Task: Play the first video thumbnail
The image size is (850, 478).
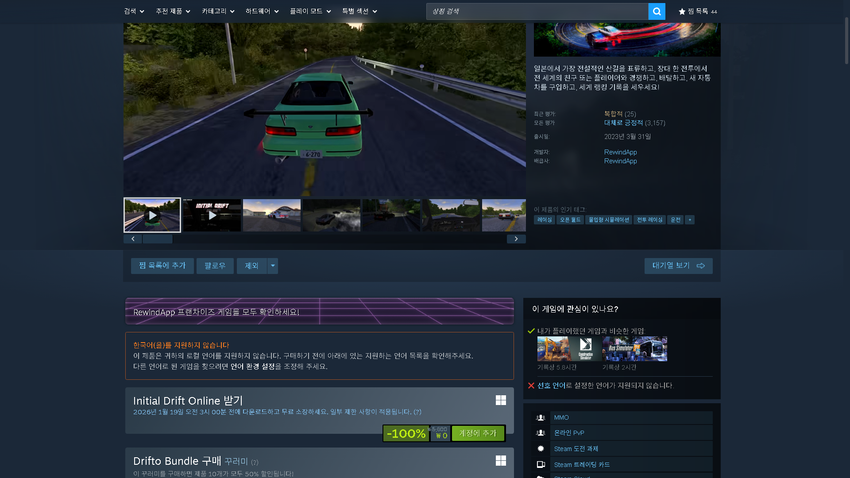Action: coord(152,215)
